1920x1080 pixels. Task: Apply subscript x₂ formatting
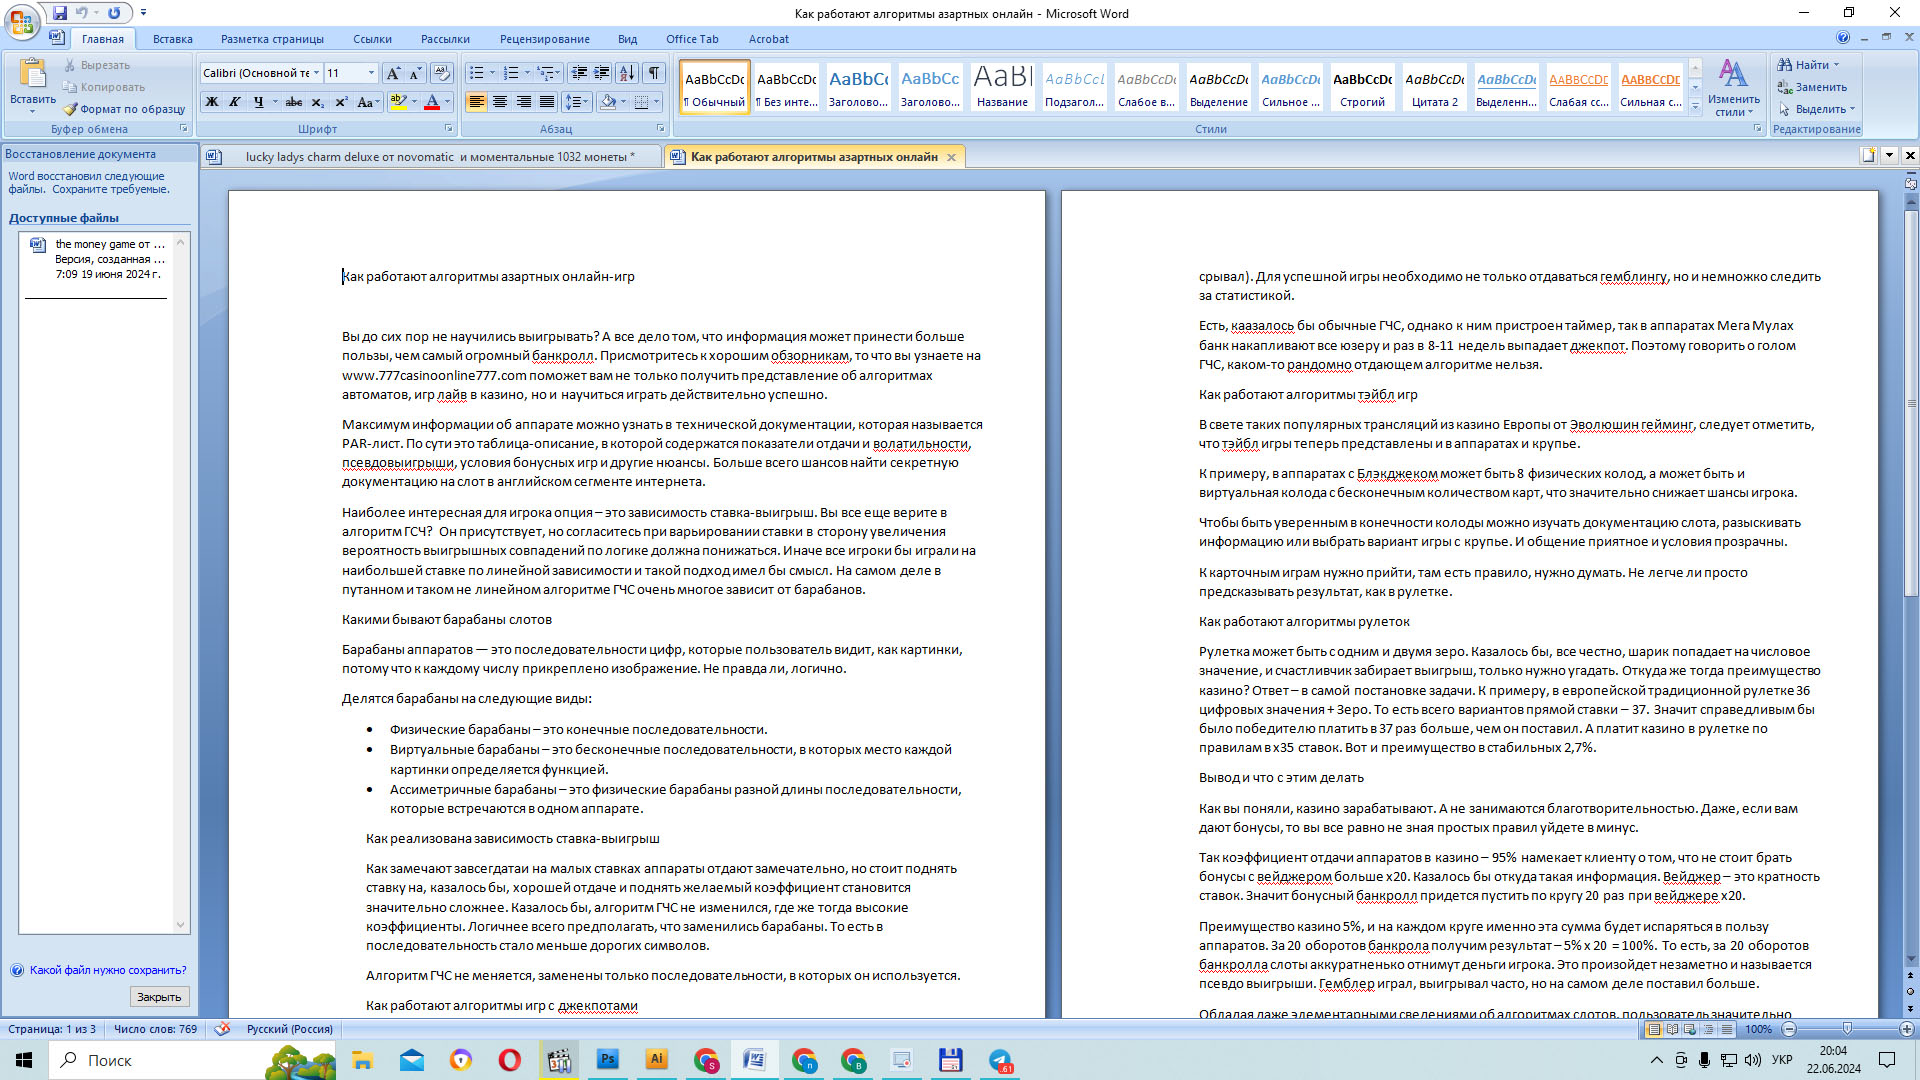click(318, 102)
